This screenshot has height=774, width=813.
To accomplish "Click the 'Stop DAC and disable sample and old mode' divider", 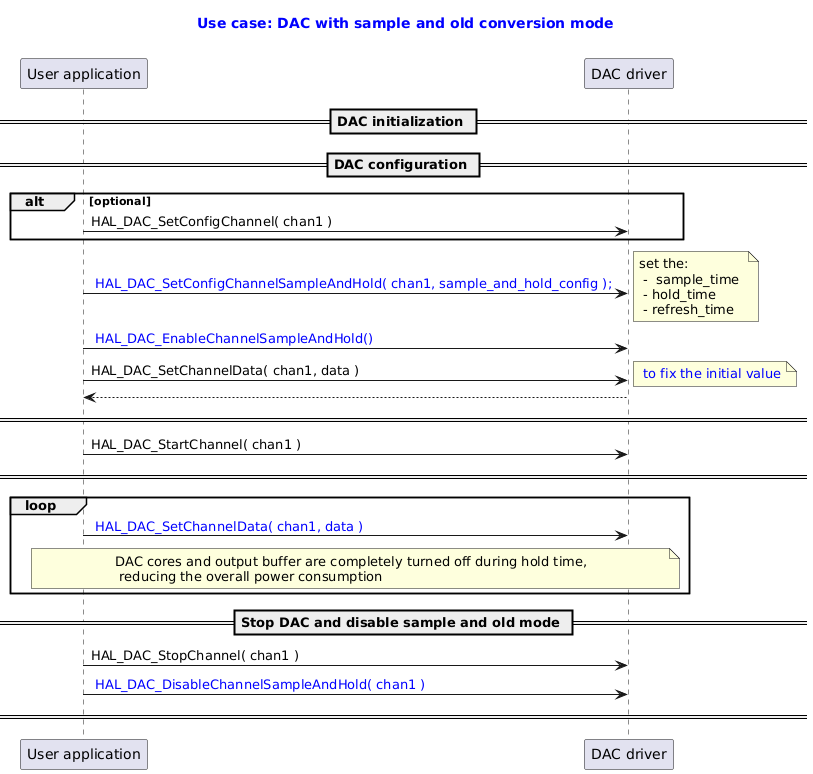I will click(403, 622).
